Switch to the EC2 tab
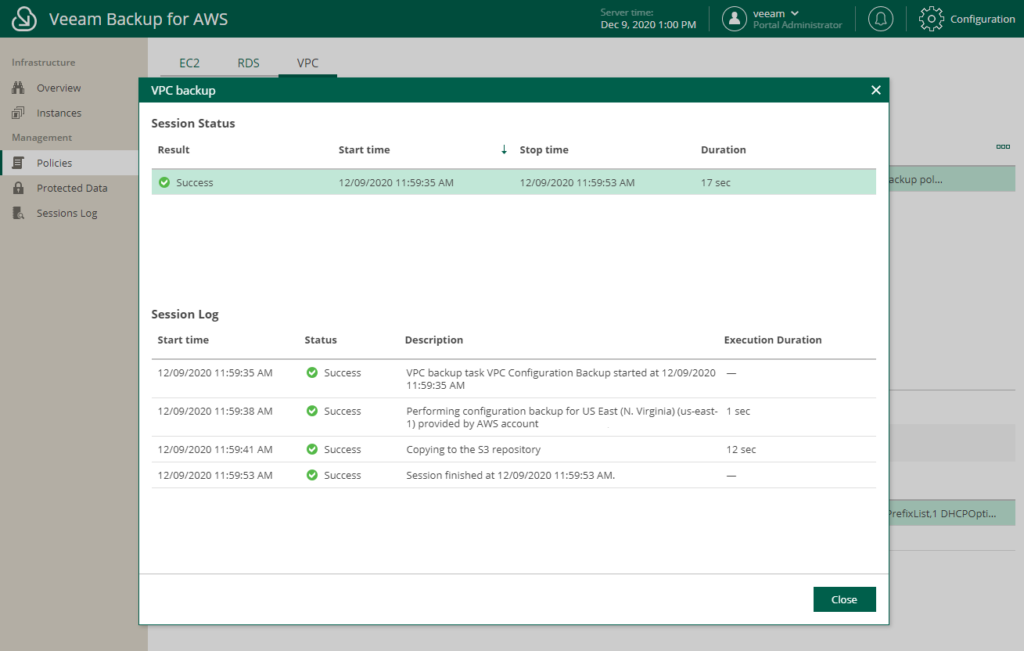The height and width of the screenshot is (651, 1024). point(189,63)
